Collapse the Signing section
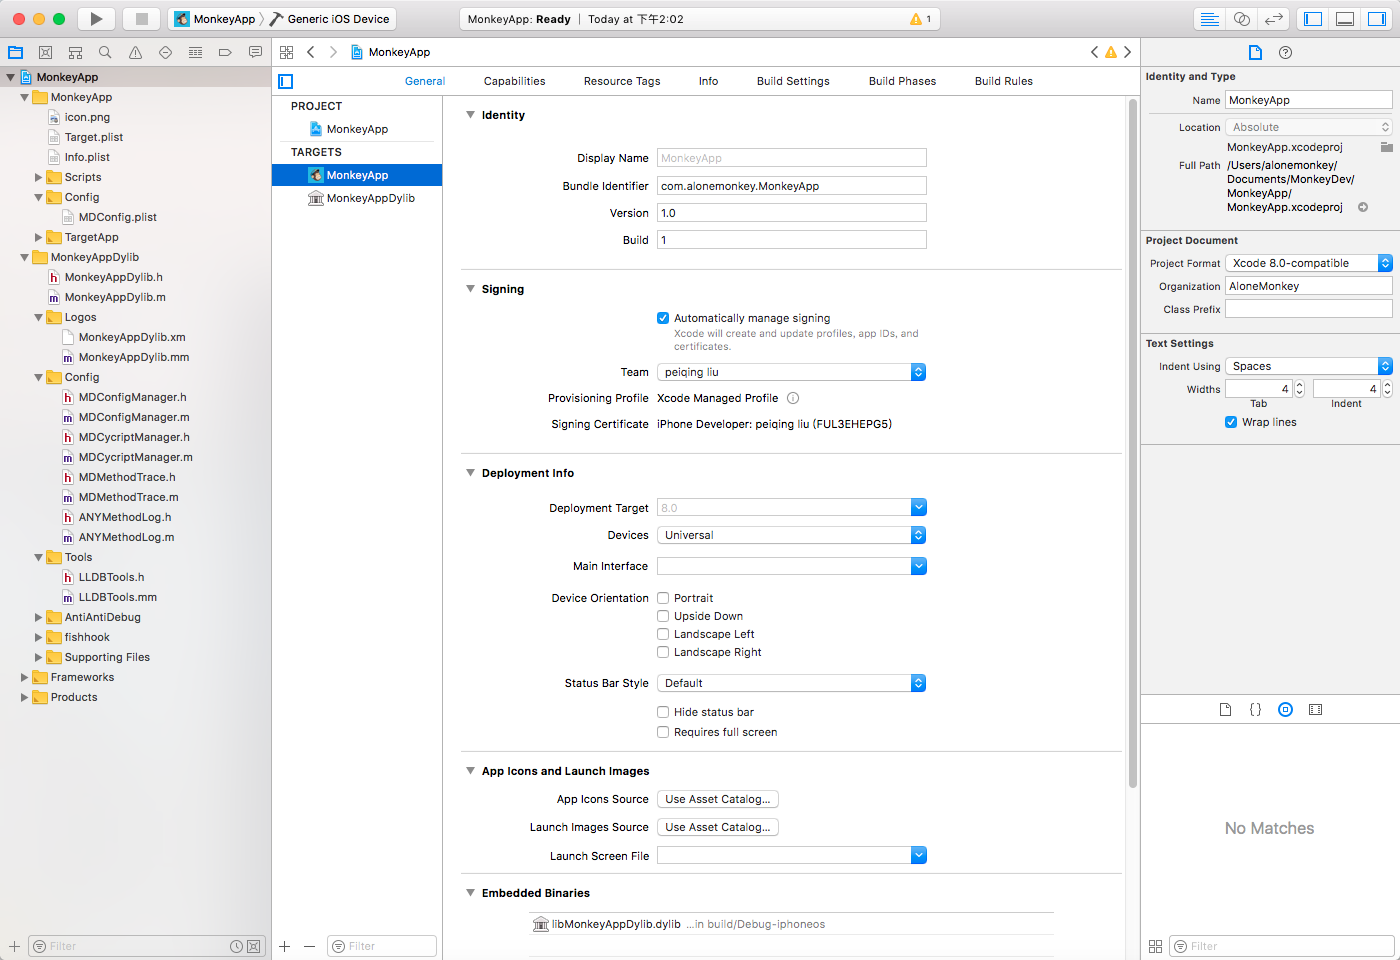Viewport: 1400px width, 960px height. point(470,289)
